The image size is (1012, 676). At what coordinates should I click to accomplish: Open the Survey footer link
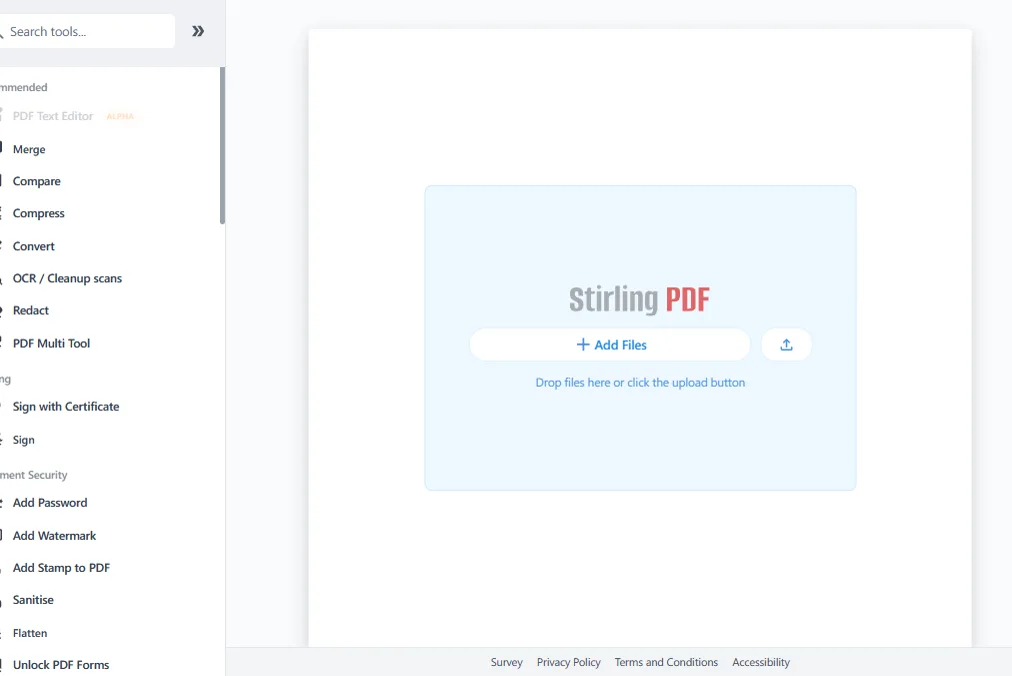(507, 662)
